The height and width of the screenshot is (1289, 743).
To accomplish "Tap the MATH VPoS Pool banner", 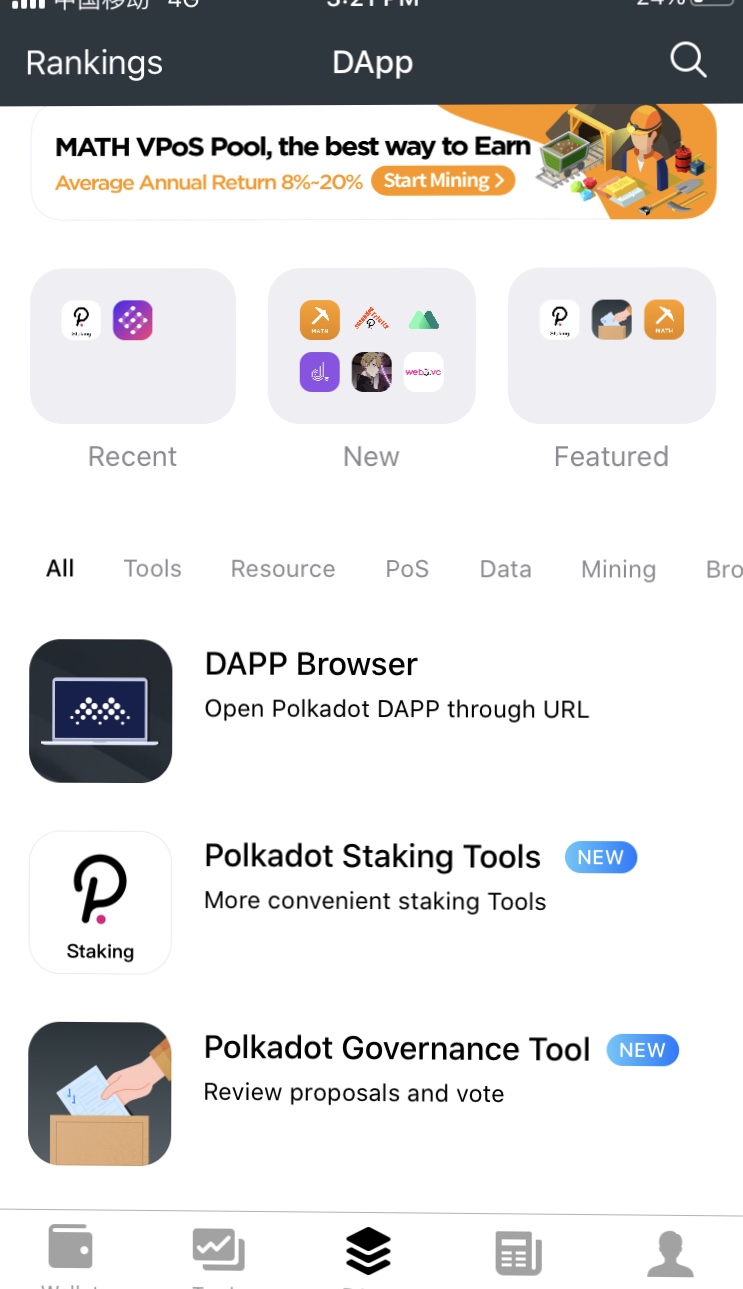I will tap(374, 162).
